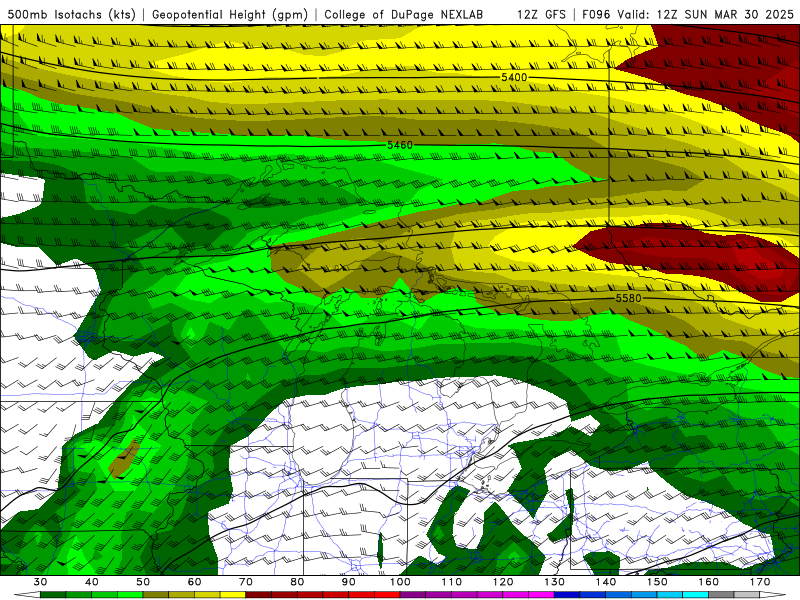Pick the bright yellow legend swatch left of 70
This screenshot has width=800, height=600.
pos(233,595)
